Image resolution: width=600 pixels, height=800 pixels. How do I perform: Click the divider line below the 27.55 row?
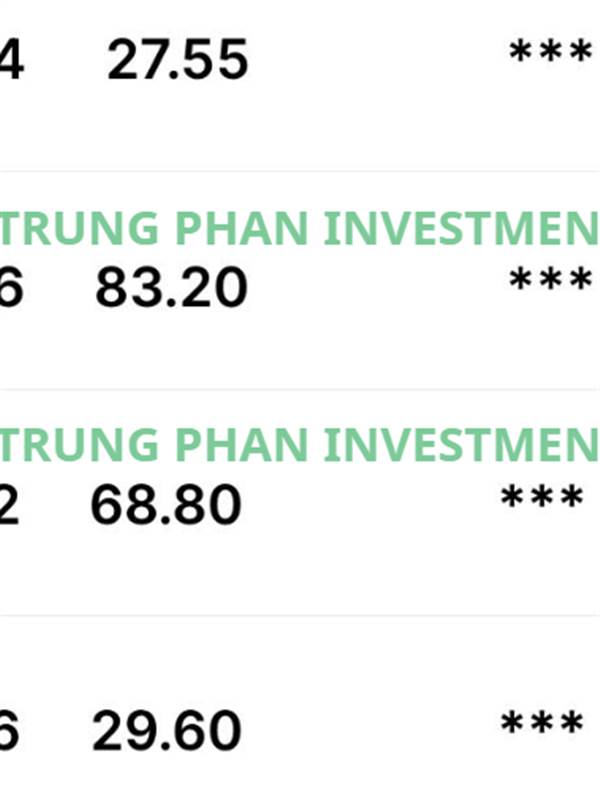click(300, 171)
